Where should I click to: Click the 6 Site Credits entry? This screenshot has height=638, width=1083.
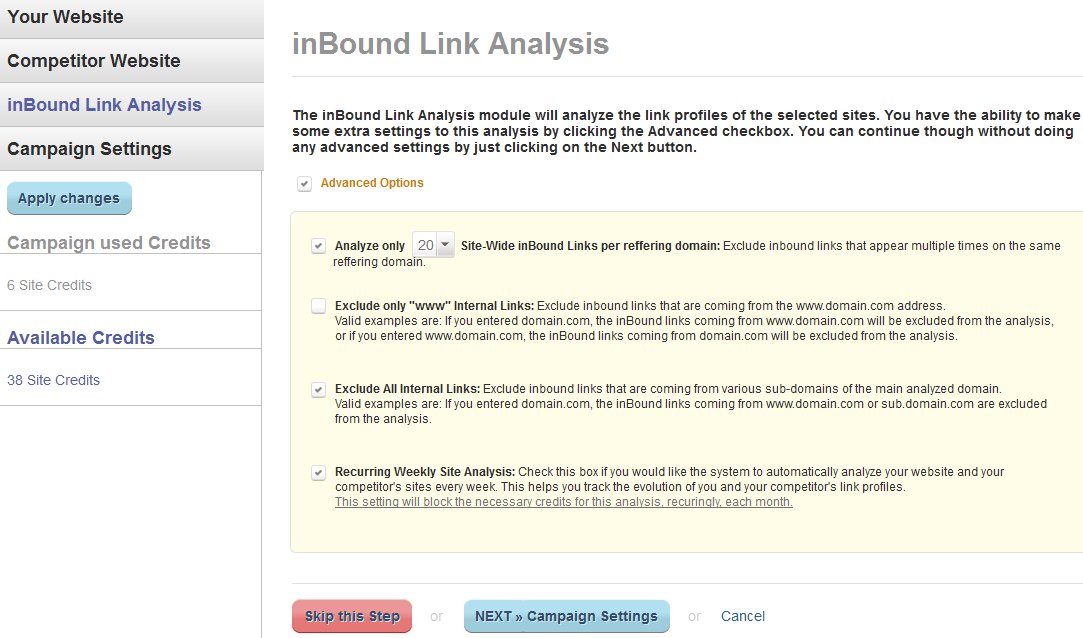[x=50, y=285]
